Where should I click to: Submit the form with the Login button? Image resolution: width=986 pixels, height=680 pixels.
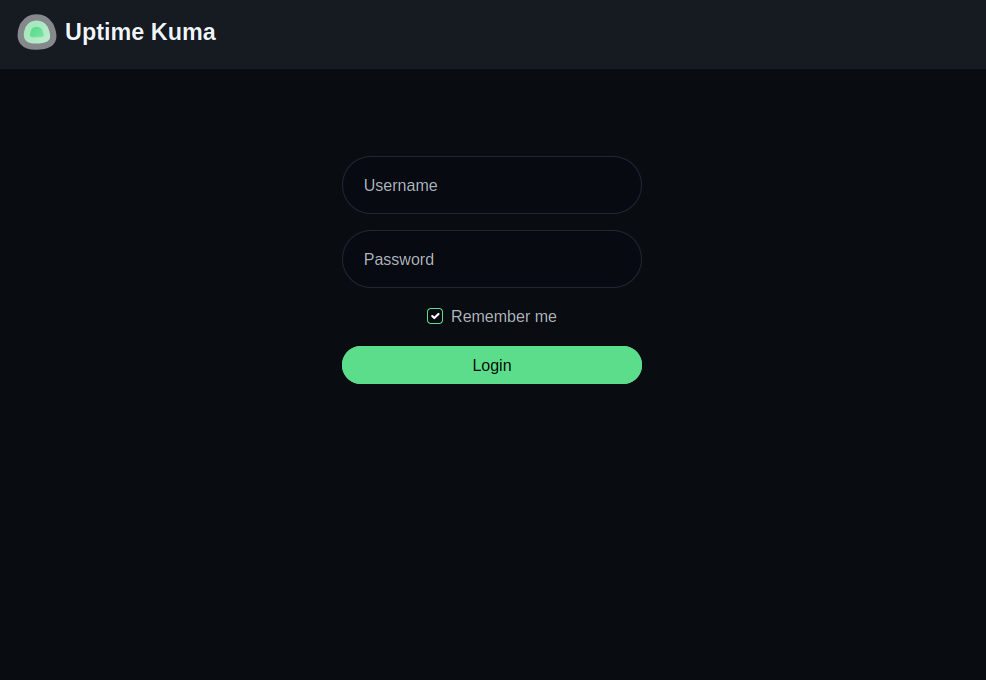point(491,365)
